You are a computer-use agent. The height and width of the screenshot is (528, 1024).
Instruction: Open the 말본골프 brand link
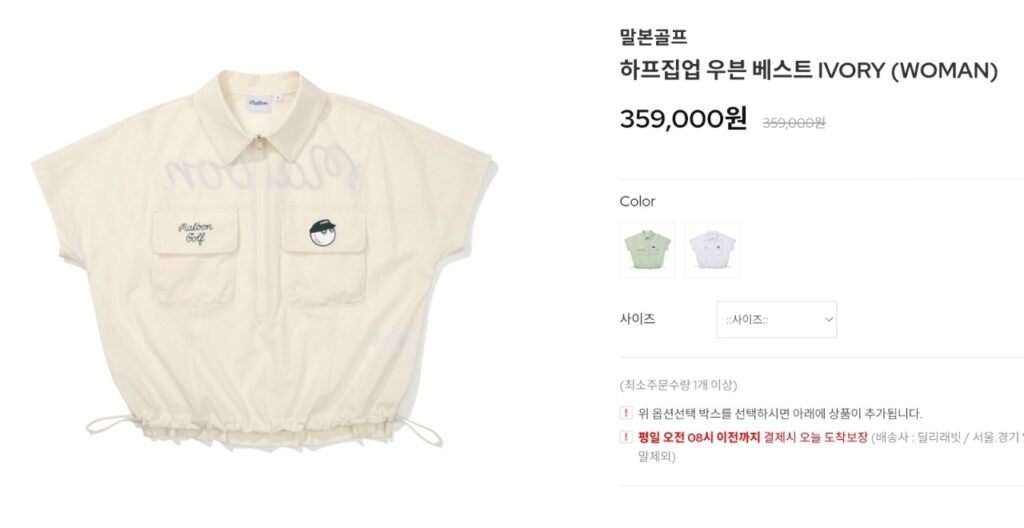[x=653, y=37]
